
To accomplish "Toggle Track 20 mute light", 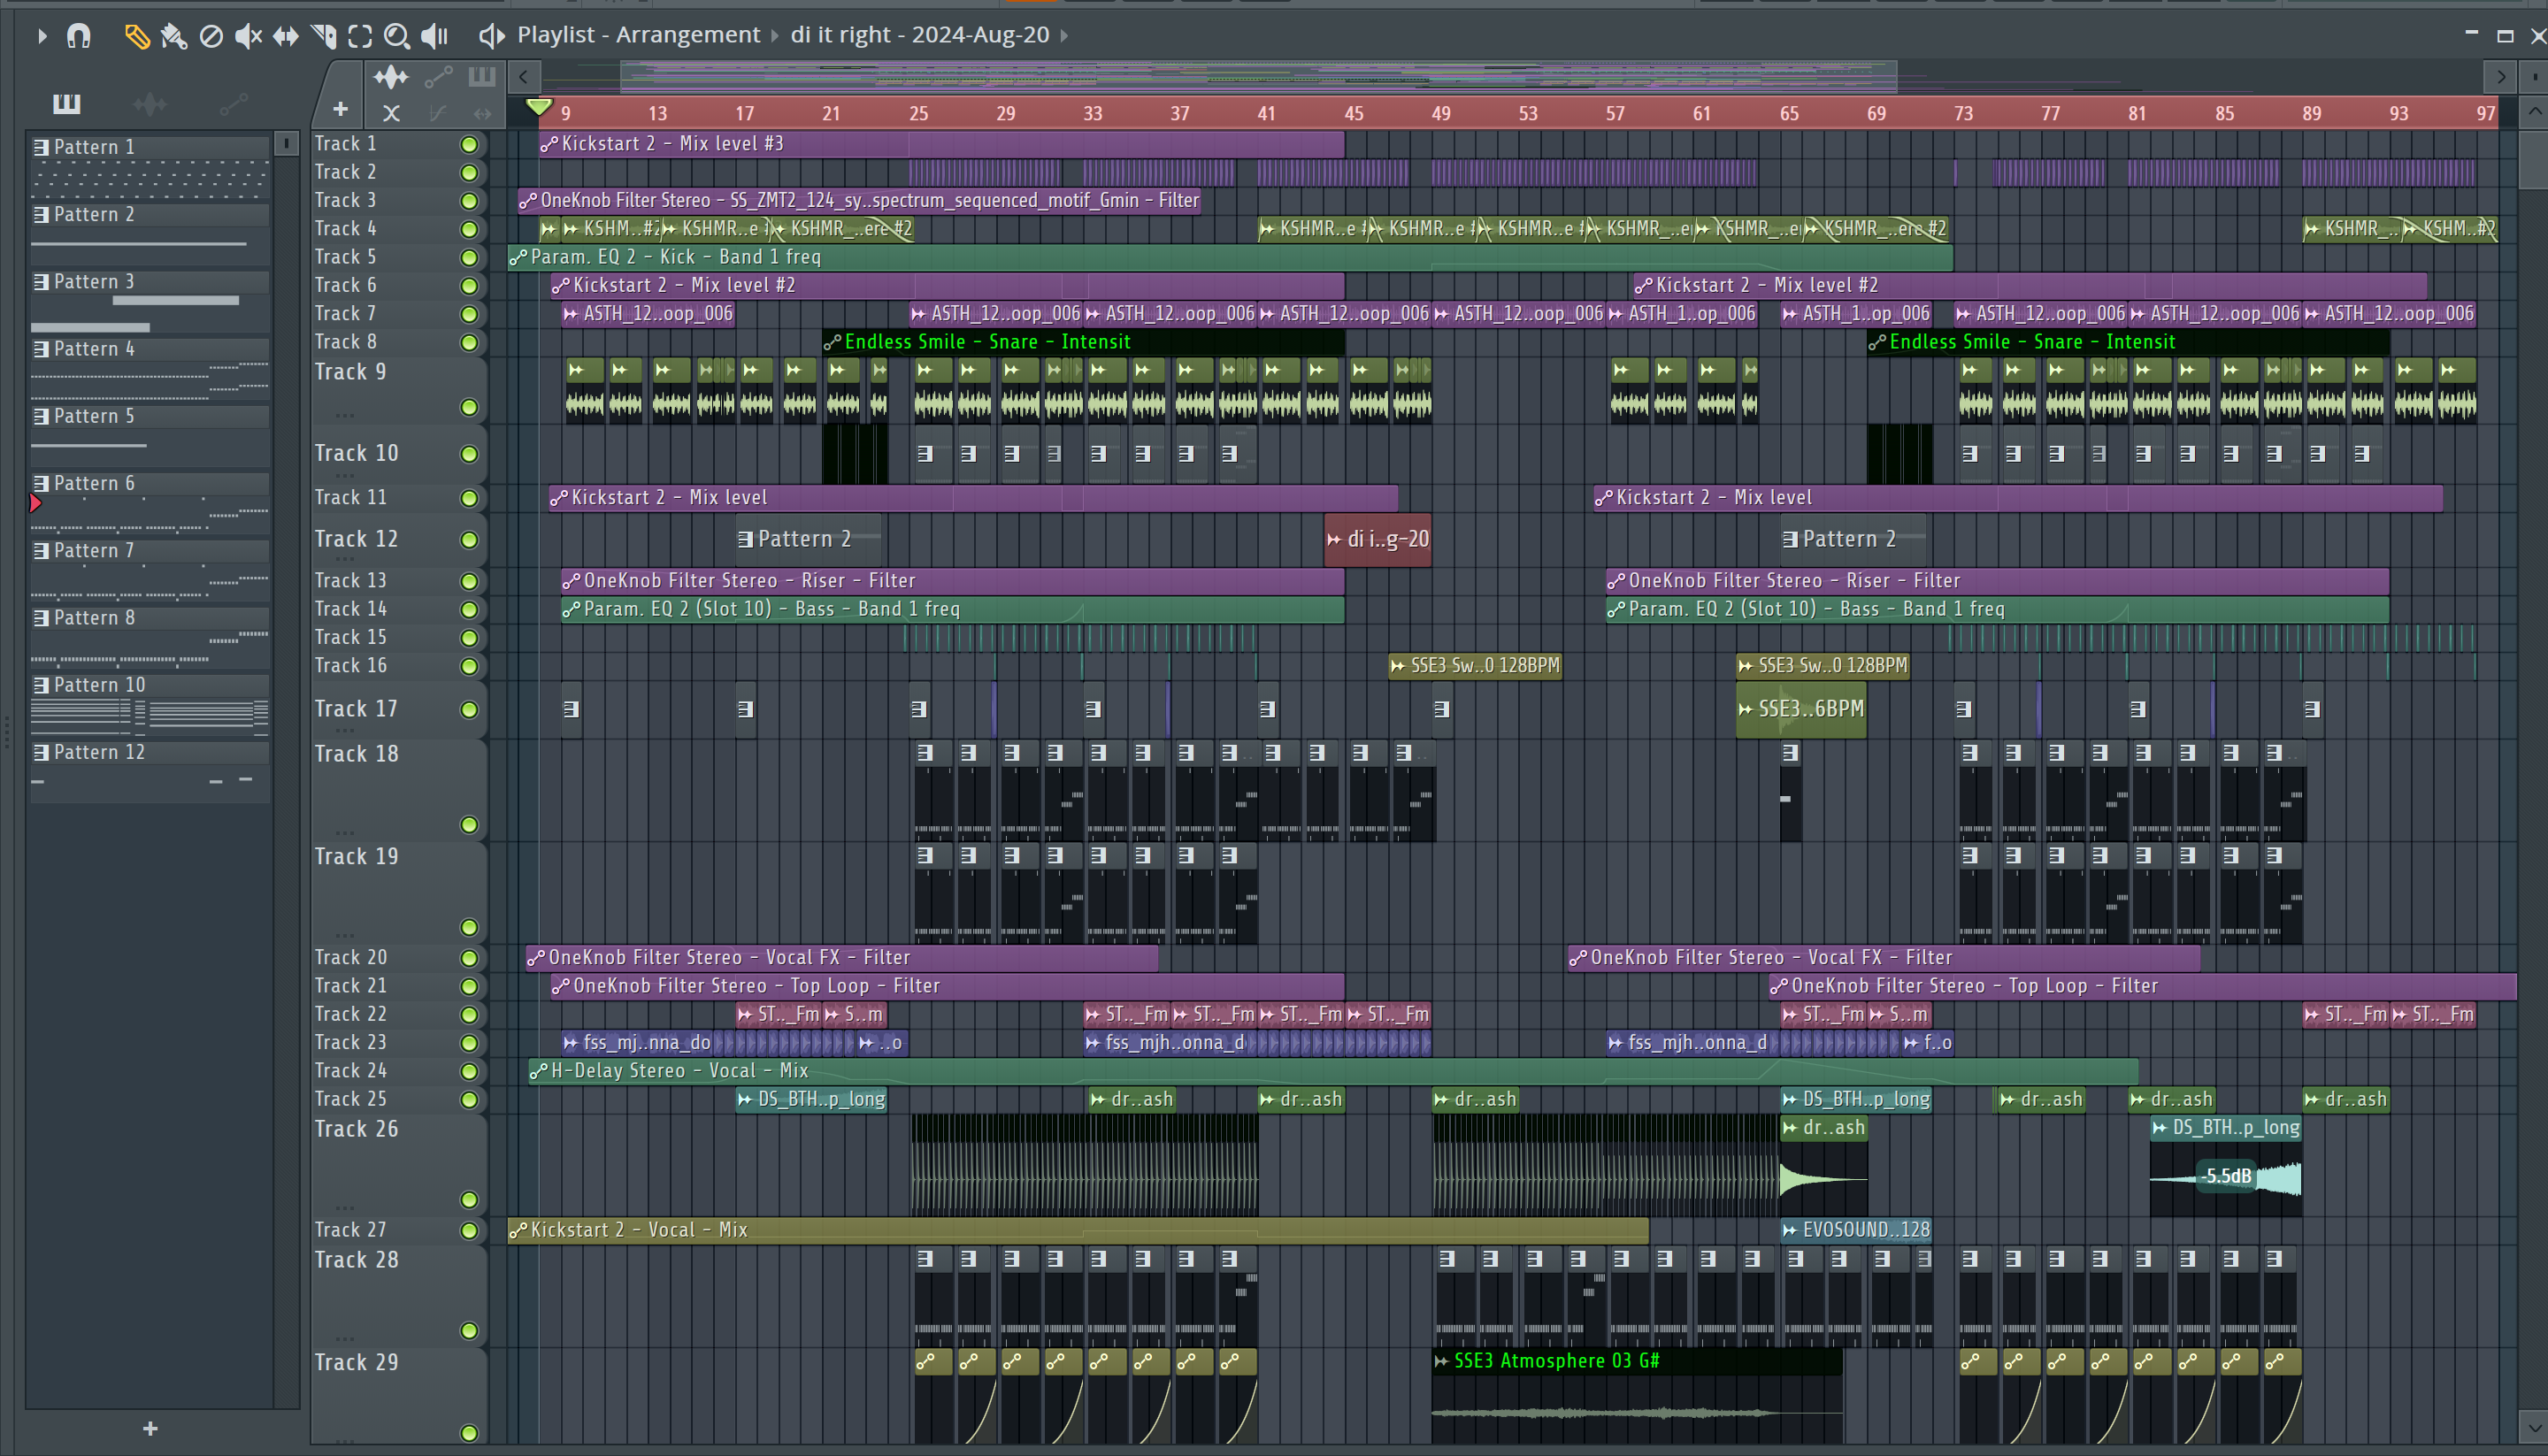I will [x=469, y=958].
